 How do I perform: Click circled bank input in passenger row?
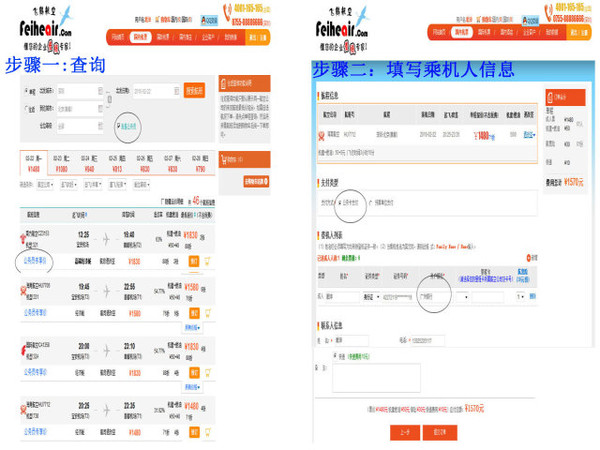(434, 297)
